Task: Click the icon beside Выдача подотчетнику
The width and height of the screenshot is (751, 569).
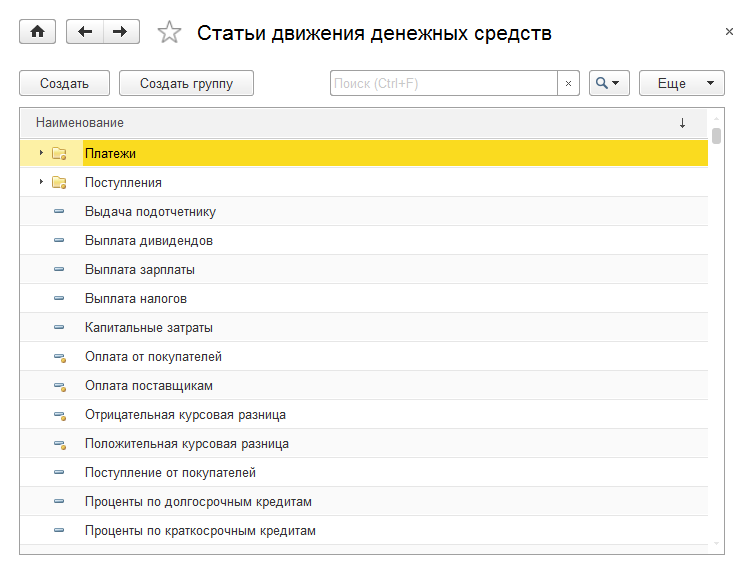Action: [x=59, y=212]
